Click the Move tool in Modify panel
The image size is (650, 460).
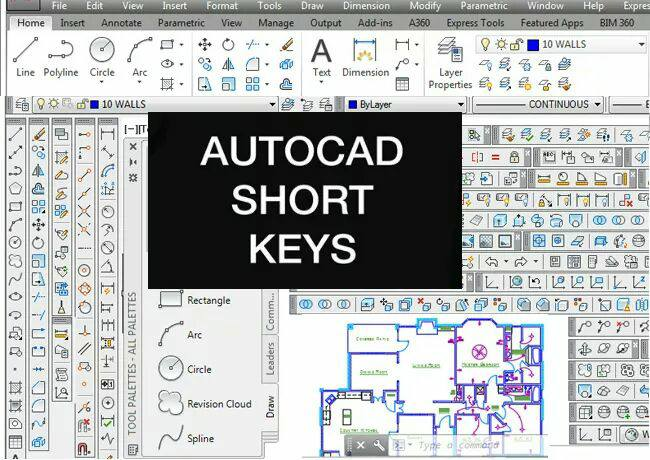coord(205,44)
